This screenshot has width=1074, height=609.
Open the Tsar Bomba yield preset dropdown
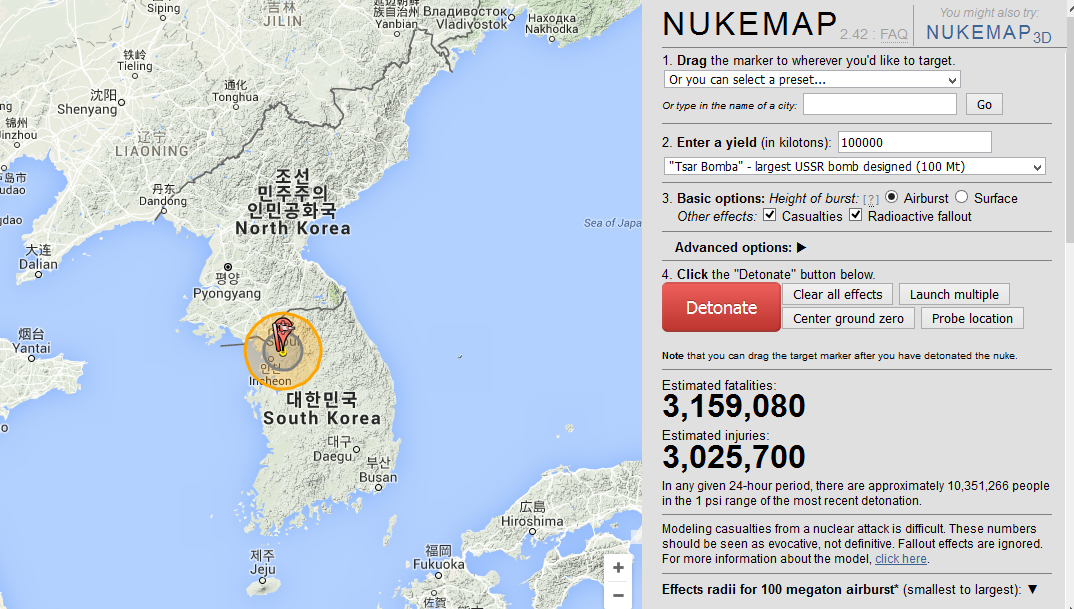[854, 166]
